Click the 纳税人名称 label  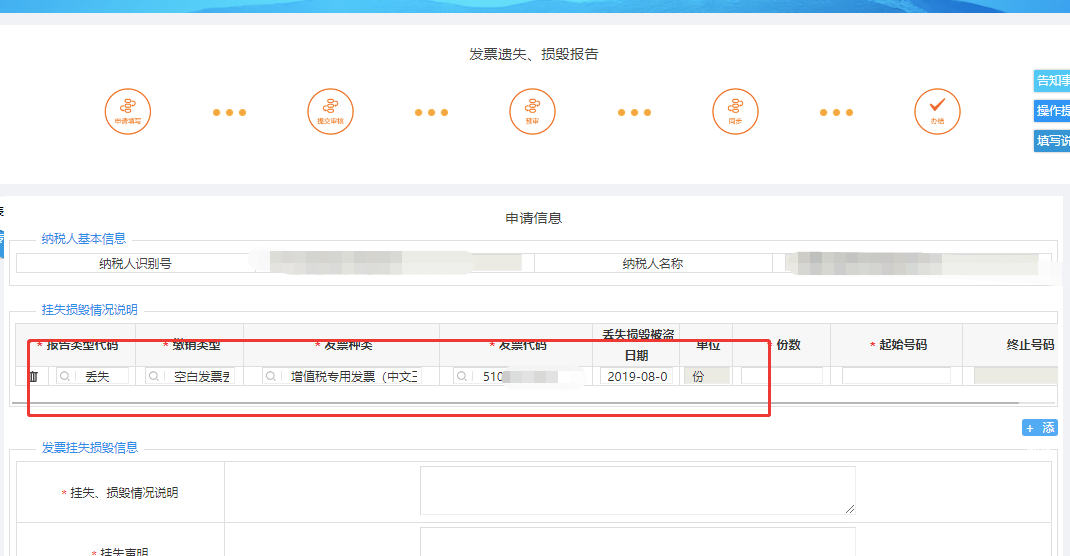click(x=652, y=263)
